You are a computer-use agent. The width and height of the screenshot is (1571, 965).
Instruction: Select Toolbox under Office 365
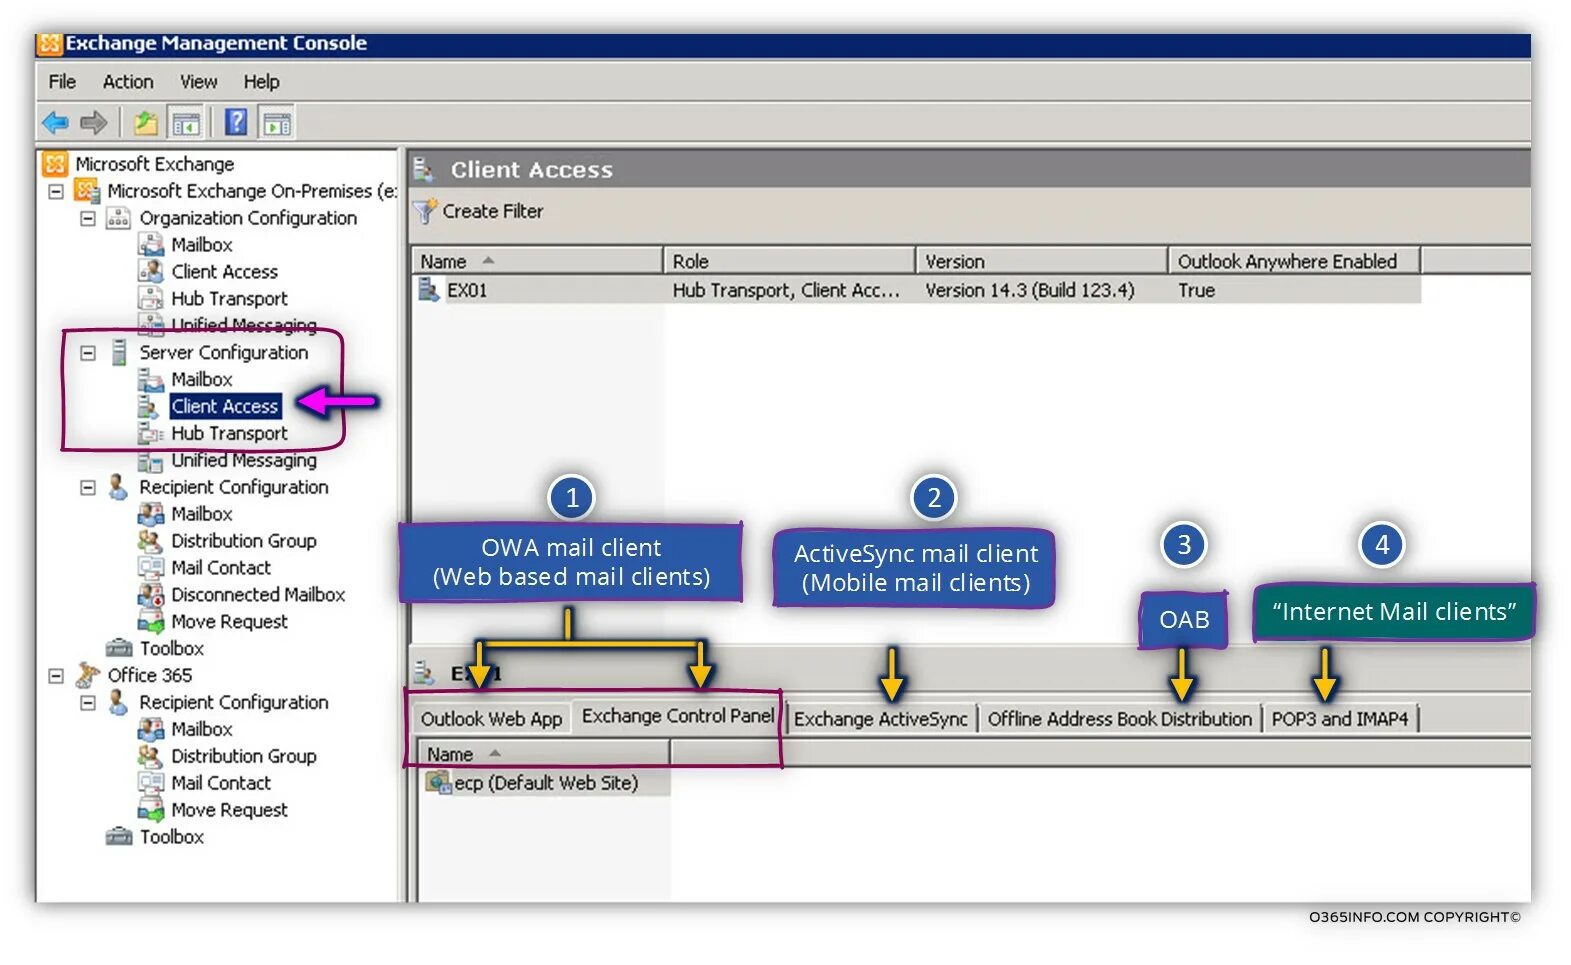click(172, 837)
